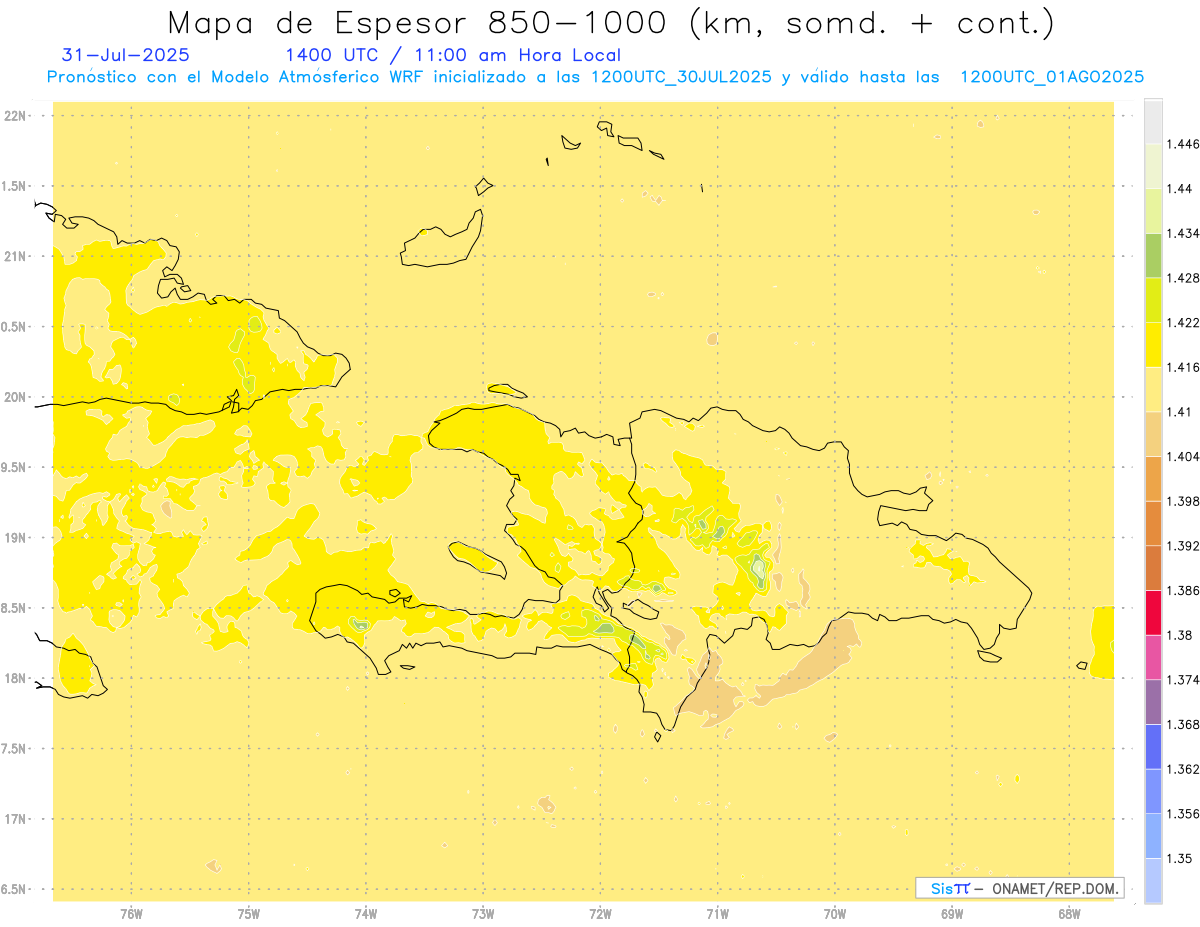Pick the gray colorbar segment above 1.446
1200x927 pixels.
click(x=1153, y=121)
